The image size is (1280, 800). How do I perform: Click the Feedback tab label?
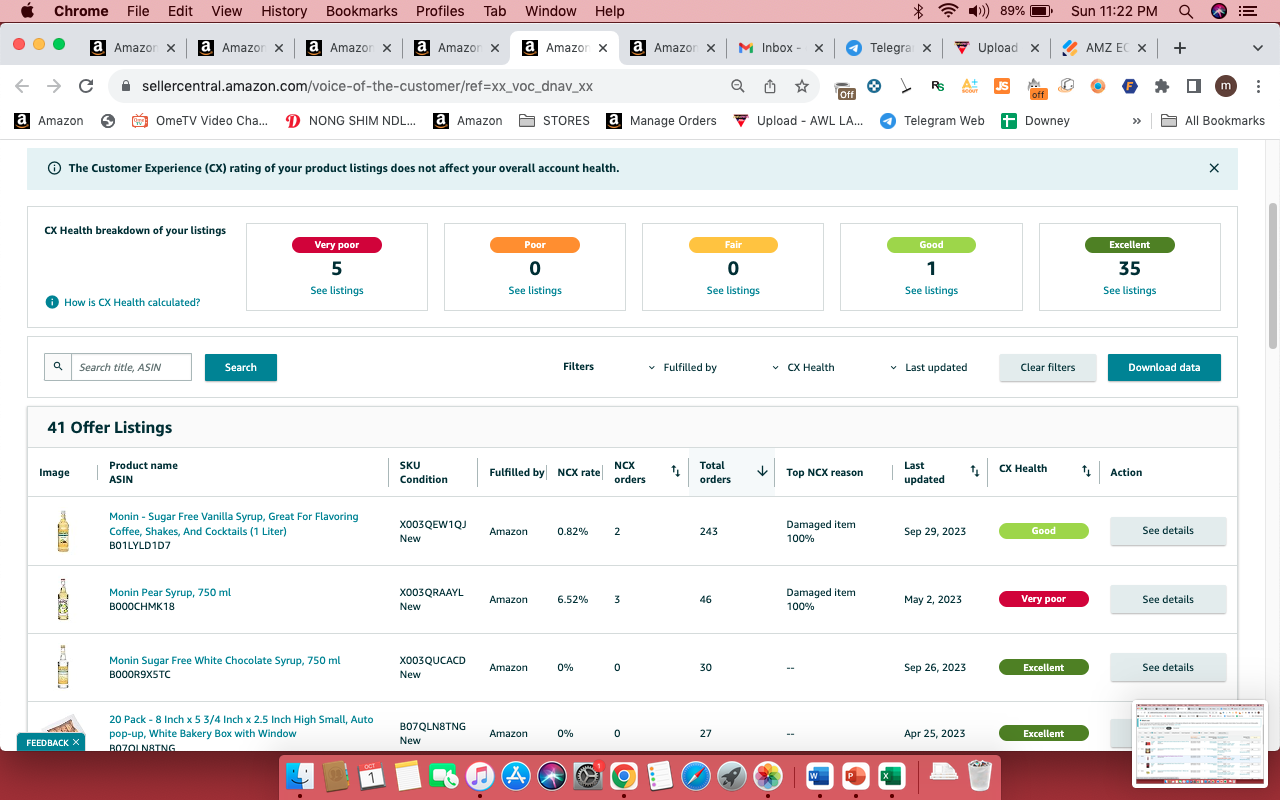point(47,743)
